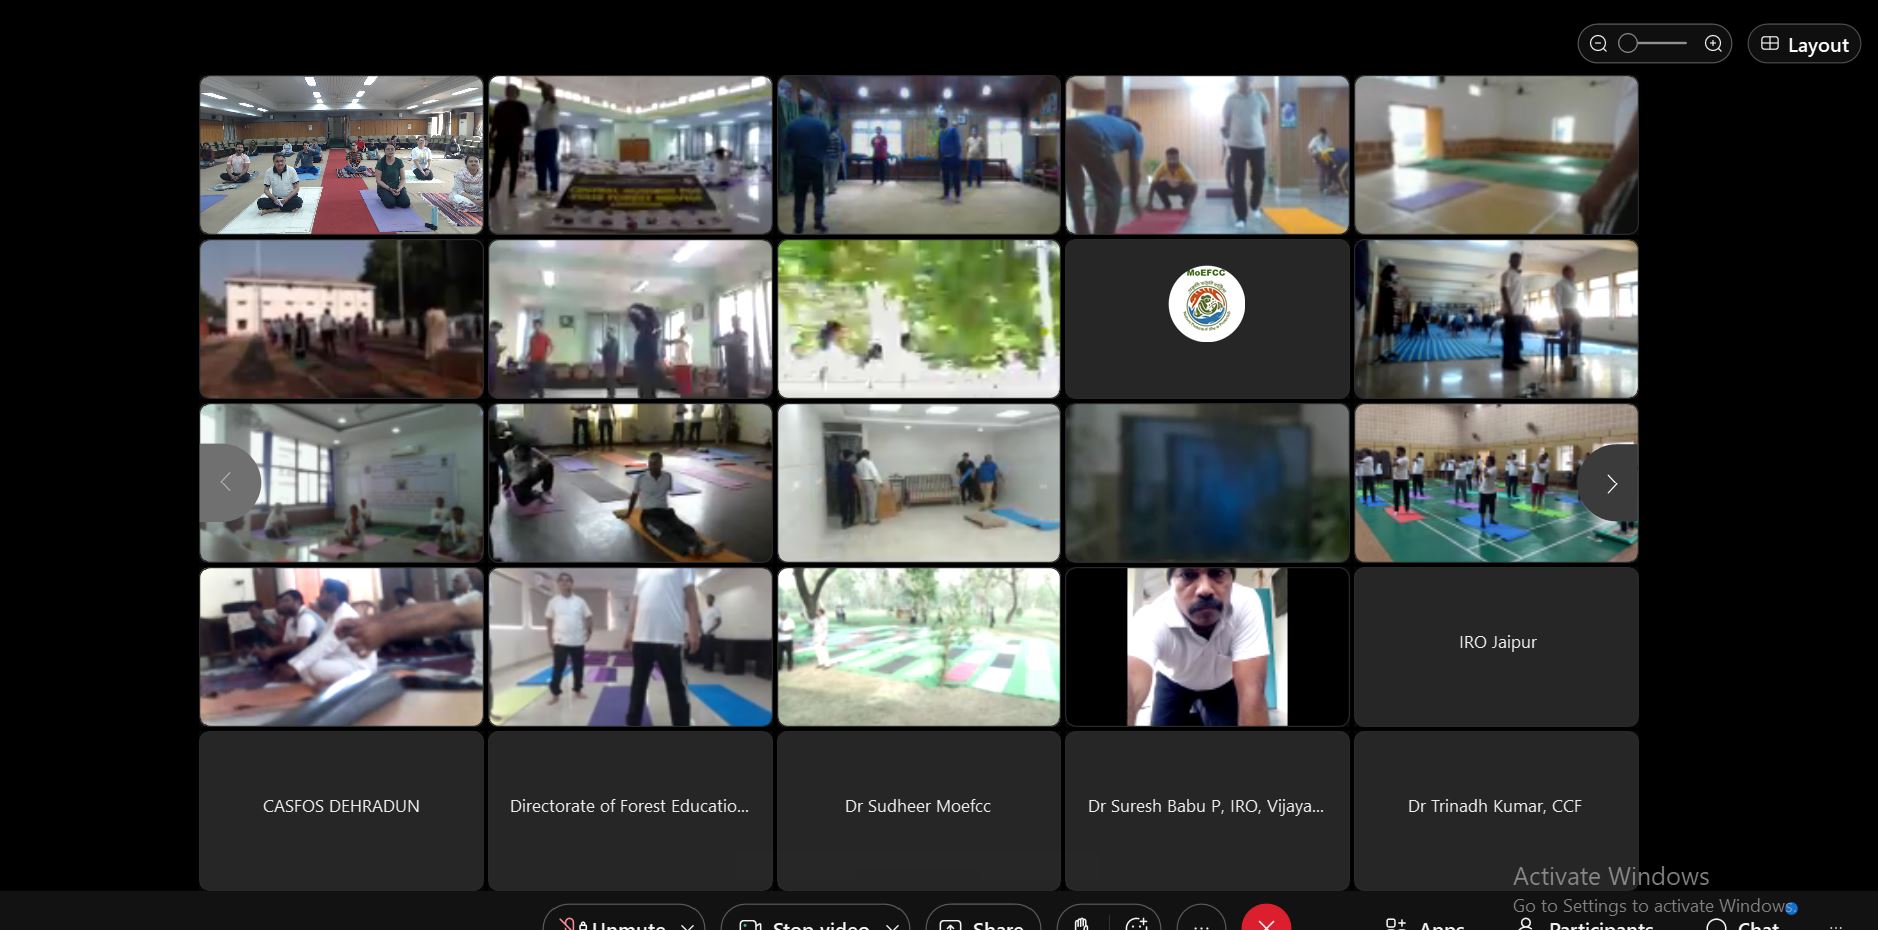Unmute the microphone
The image size is (1878, 930).
click(614, 923)
